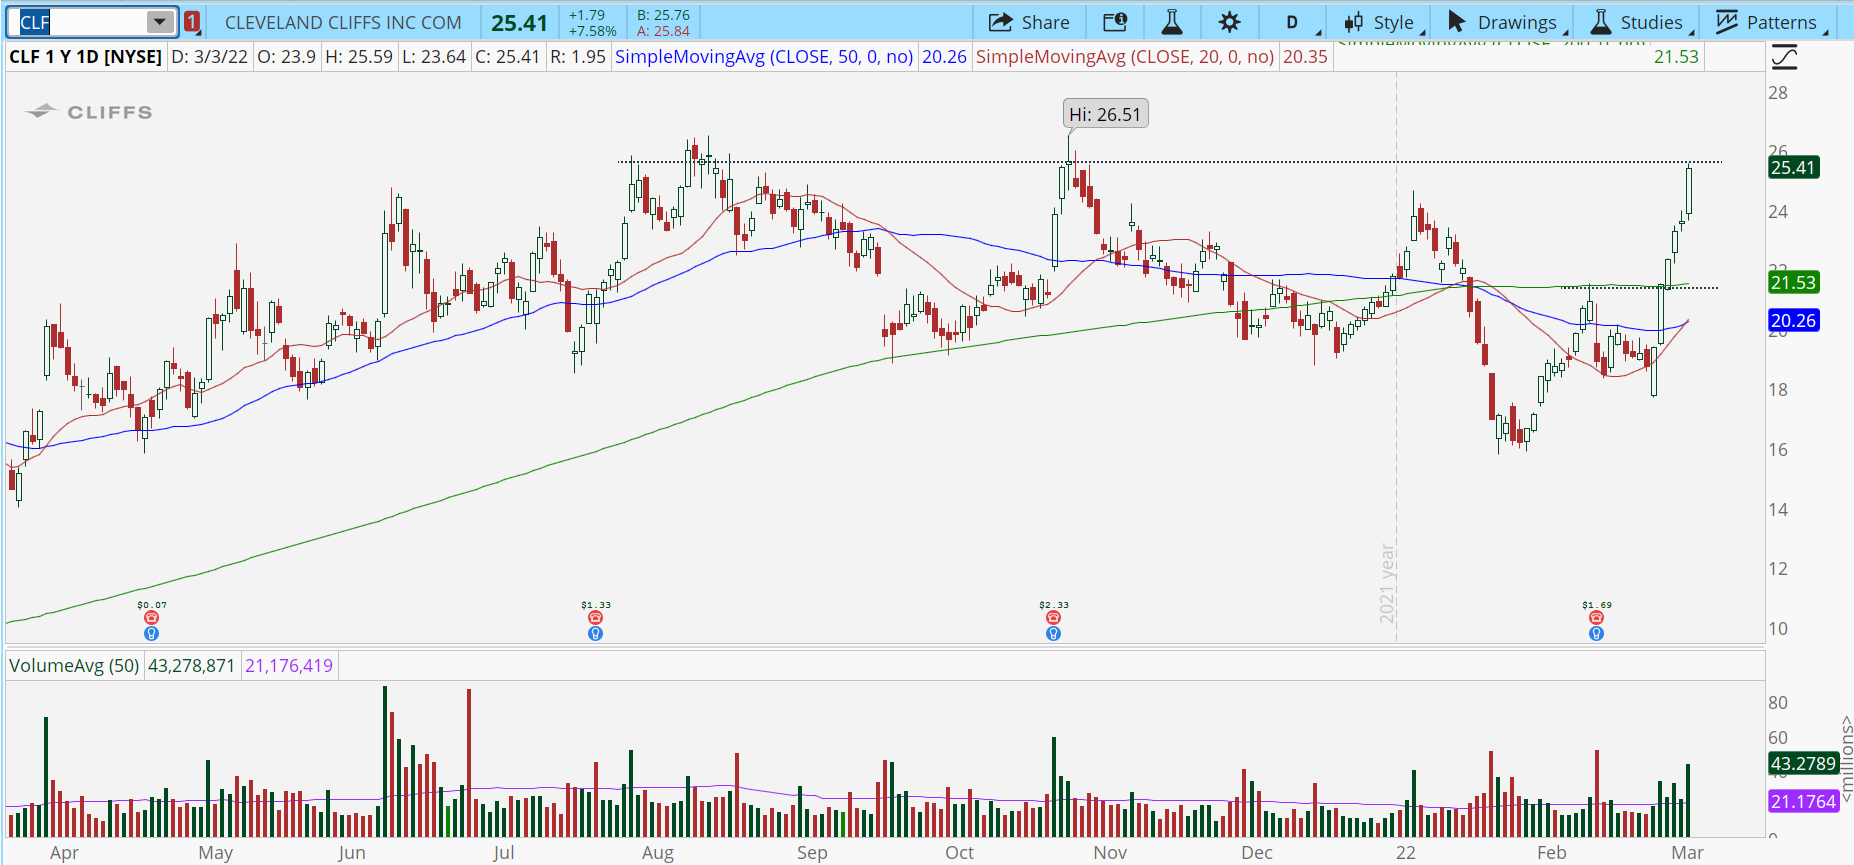Click the earnings phone icon at $1.69

[x=1596, y=618]
